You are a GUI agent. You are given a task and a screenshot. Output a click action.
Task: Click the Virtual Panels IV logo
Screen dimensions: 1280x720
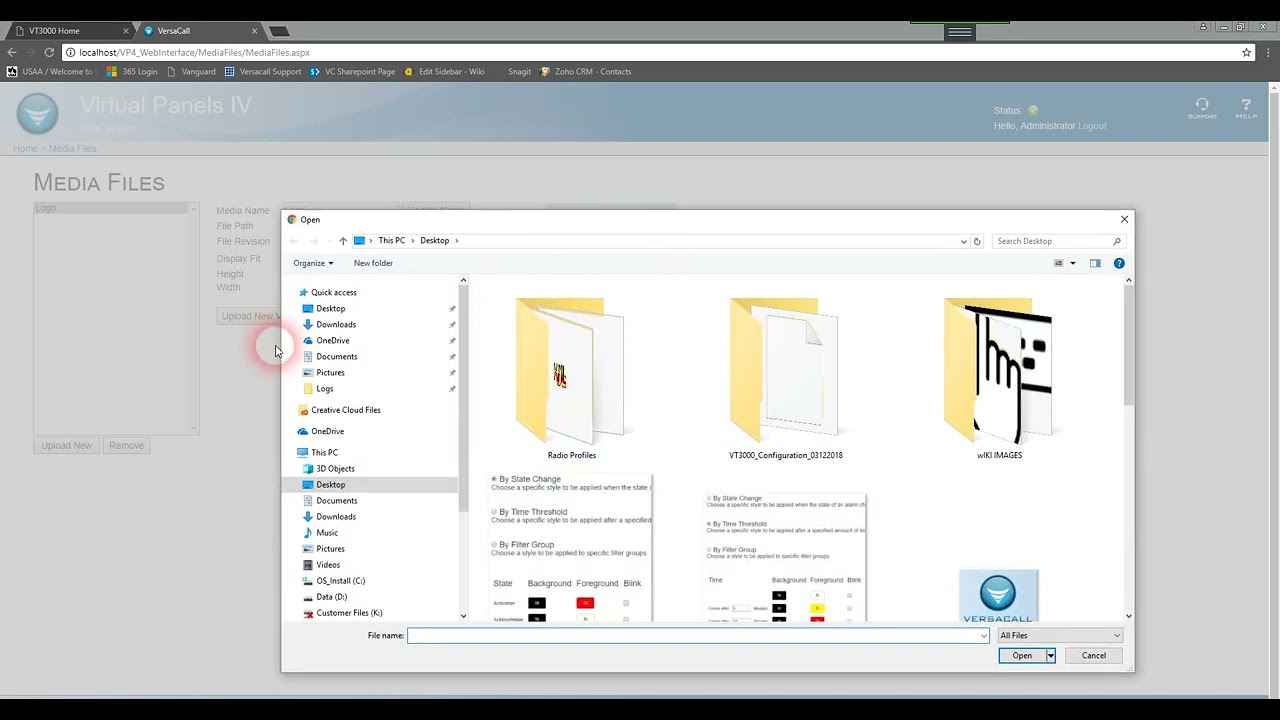(x=37, y=113)
